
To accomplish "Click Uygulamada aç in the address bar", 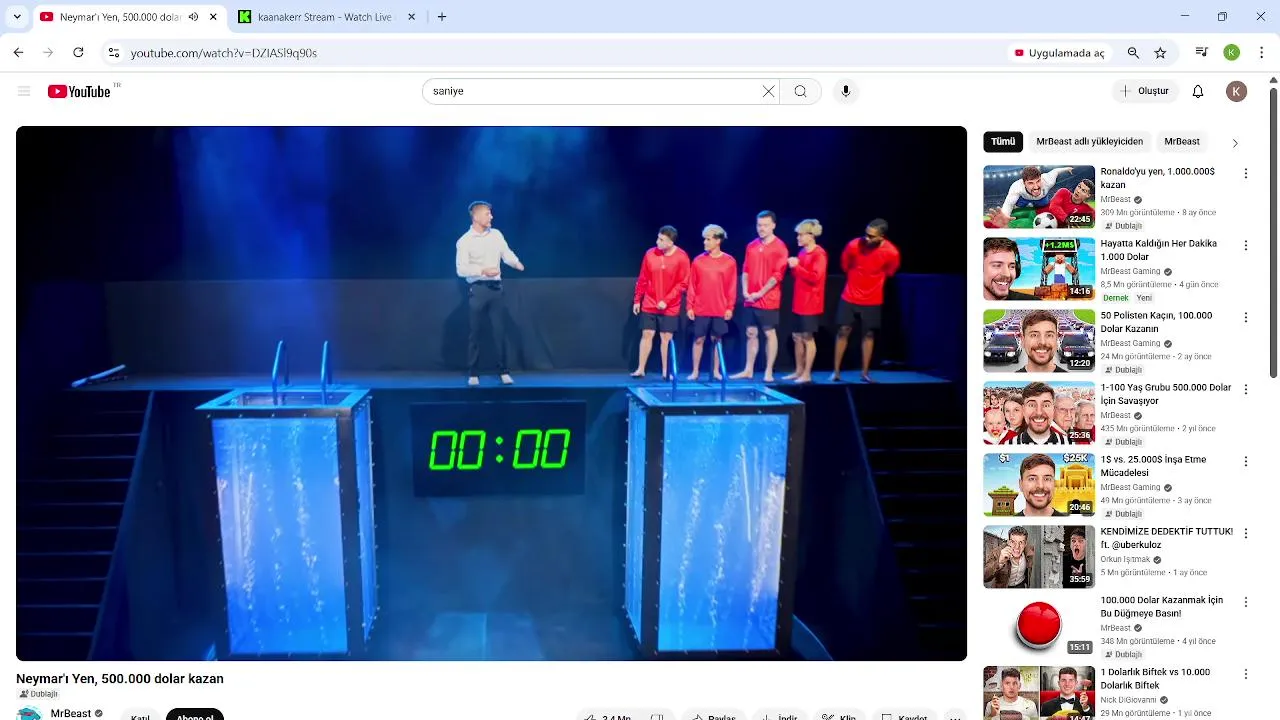I will click(x=1059, y=53).
